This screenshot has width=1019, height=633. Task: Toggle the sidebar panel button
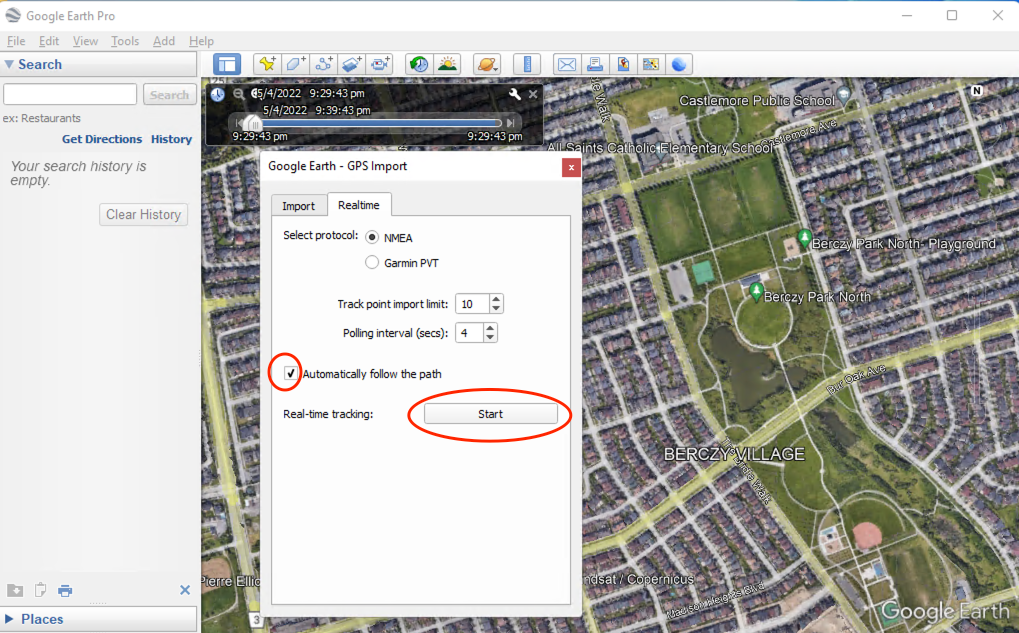point(227,64)
